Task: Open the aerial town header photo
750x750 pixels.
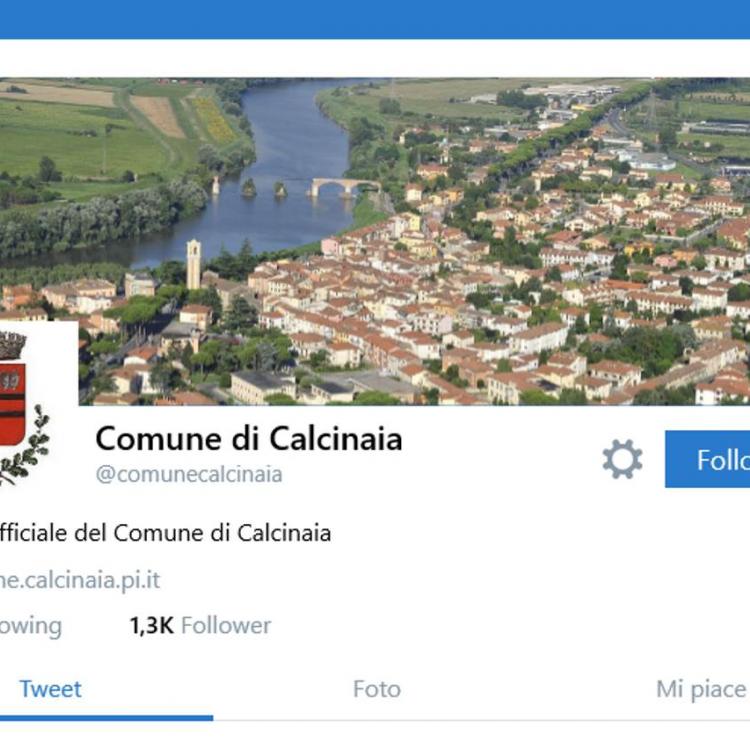Action: (x=375, y=242)
